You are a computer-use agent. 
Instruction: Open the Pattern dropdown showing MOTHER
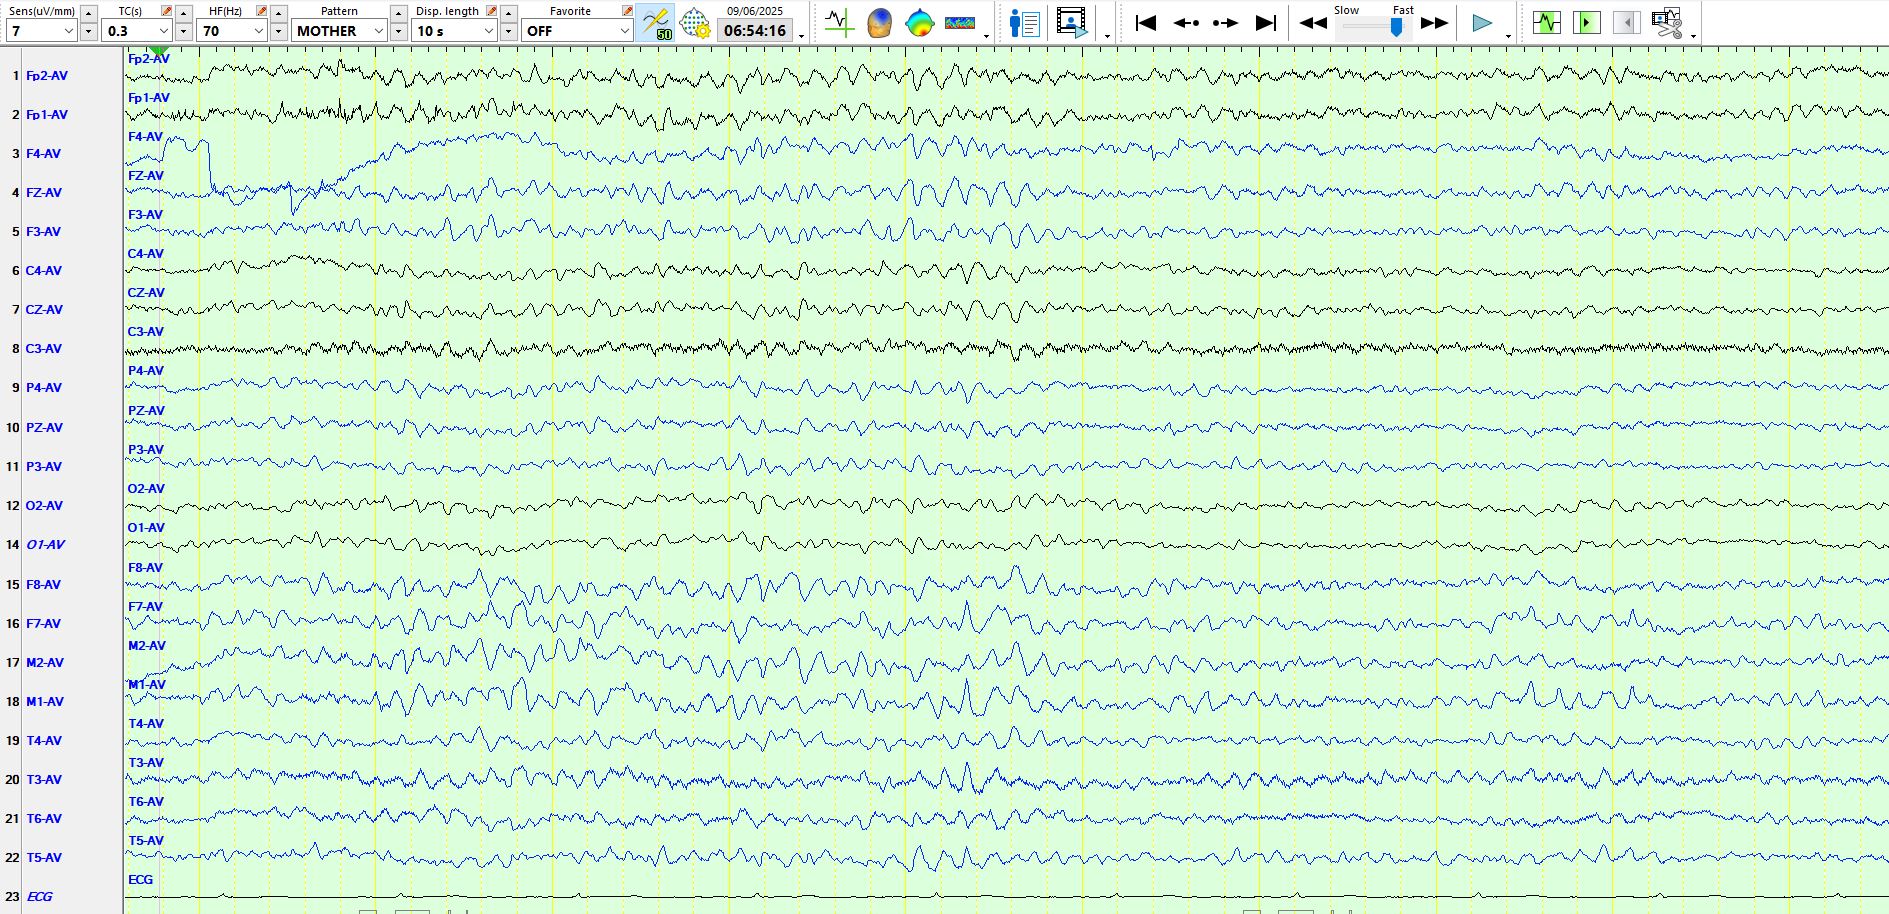coord(340,31)
